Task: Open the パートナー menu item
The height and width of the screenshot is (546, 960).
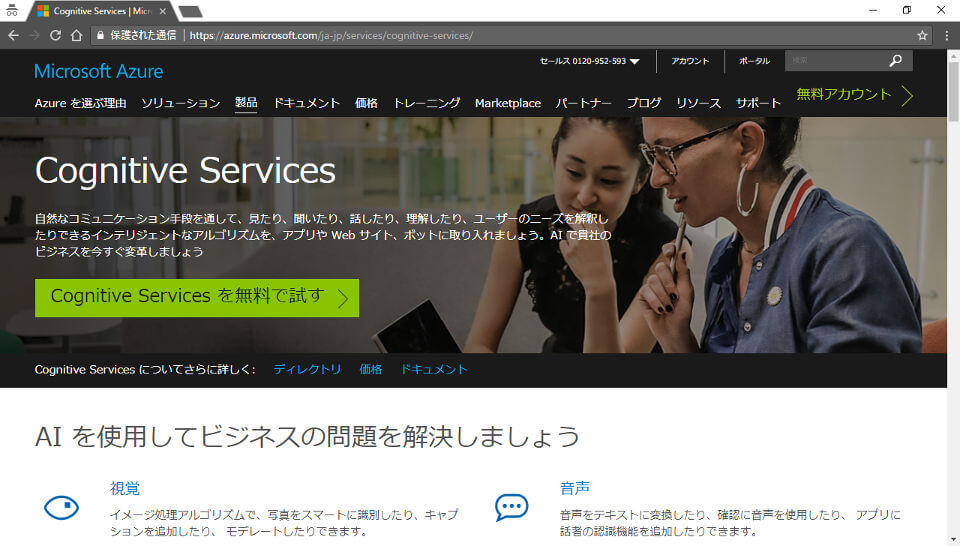Action: pyautogui.click(x=583, y=103)
